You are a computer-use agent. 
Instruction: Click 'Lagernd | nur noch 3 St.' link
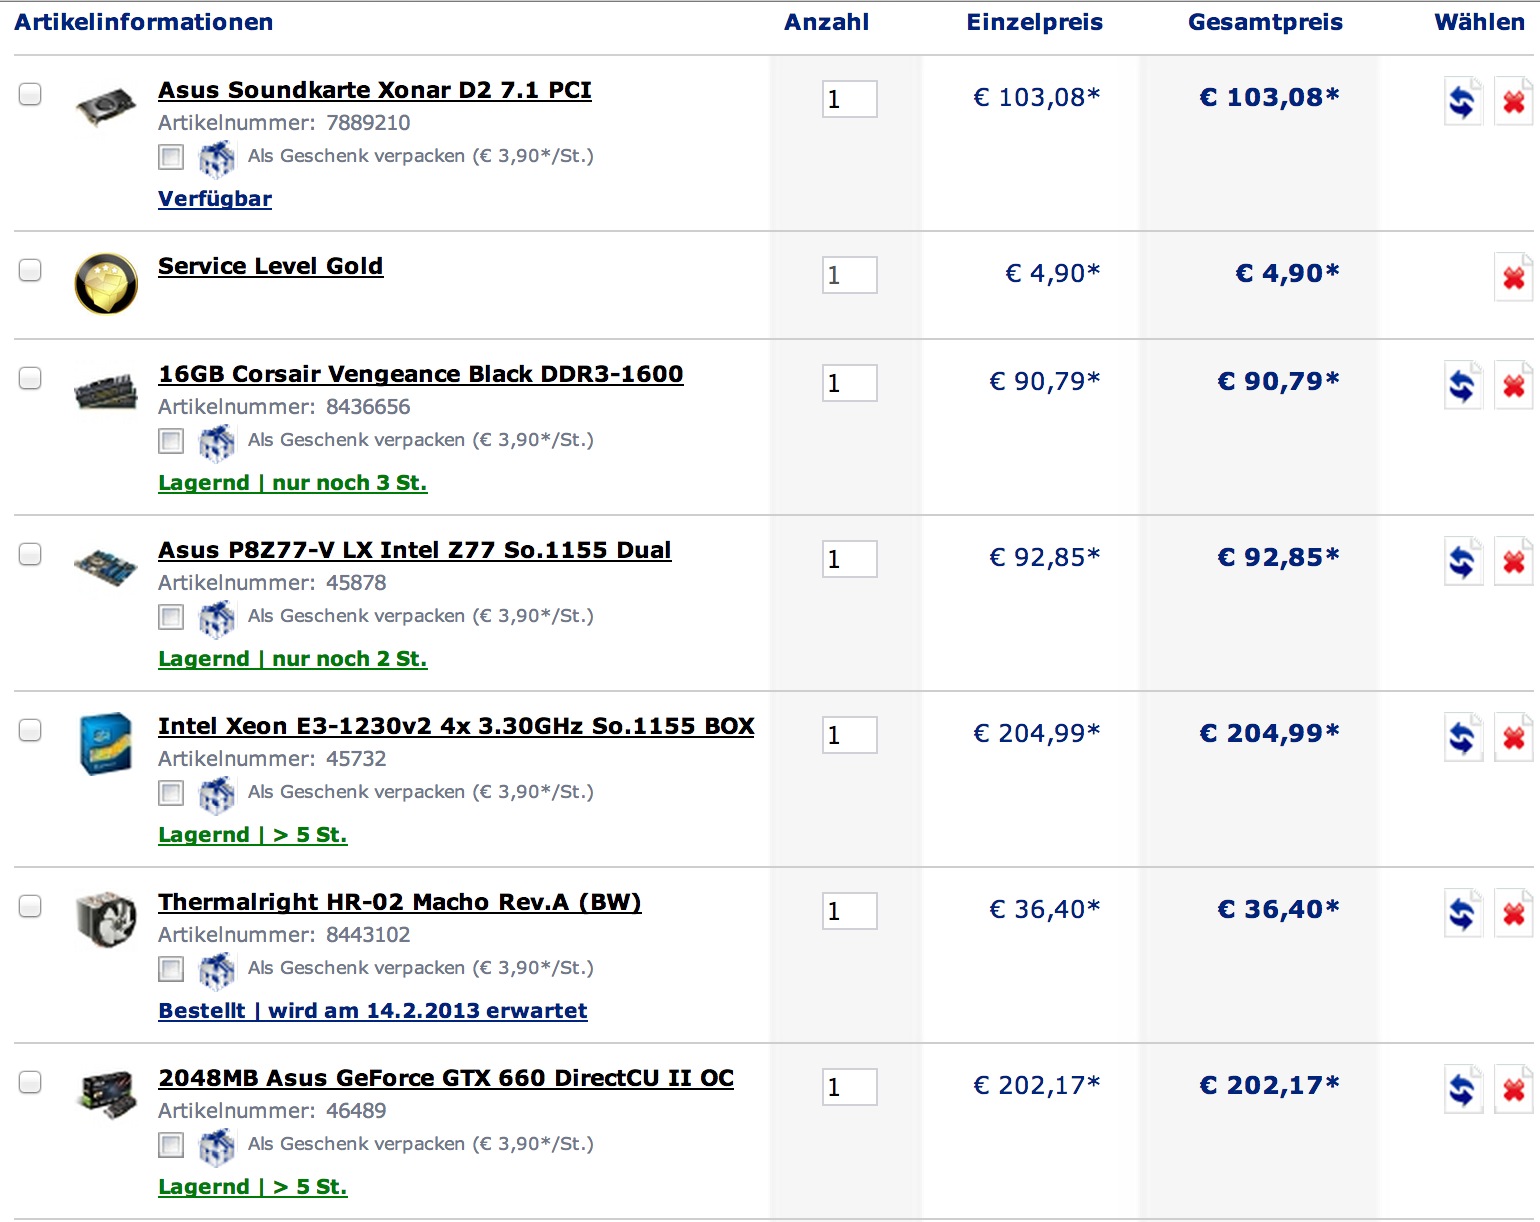tap(293, 483)
